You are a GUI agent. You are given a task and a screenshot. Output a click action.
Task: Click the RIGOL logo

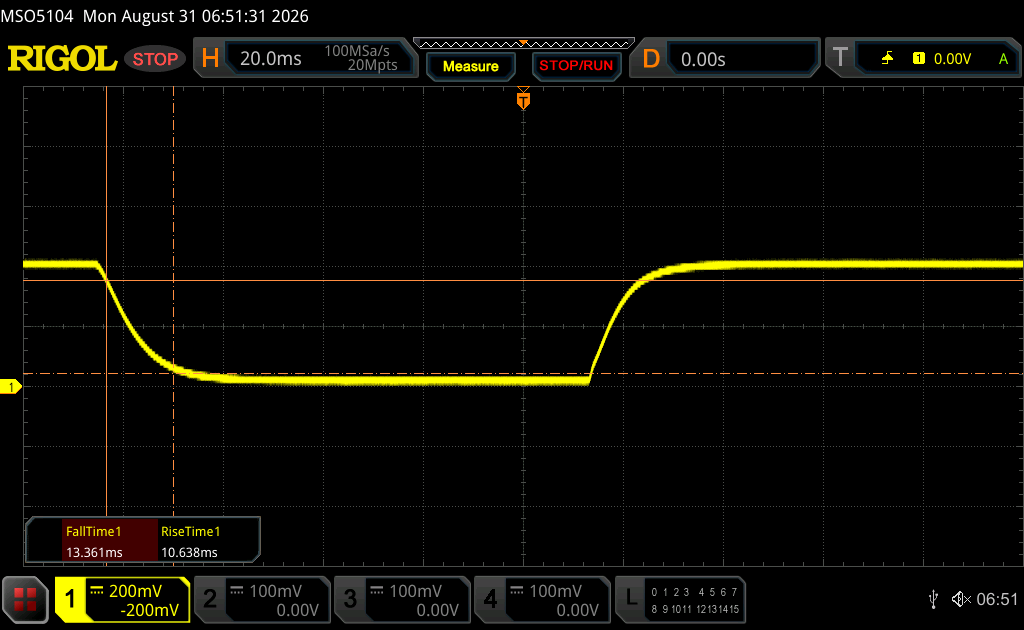[62, 59]
